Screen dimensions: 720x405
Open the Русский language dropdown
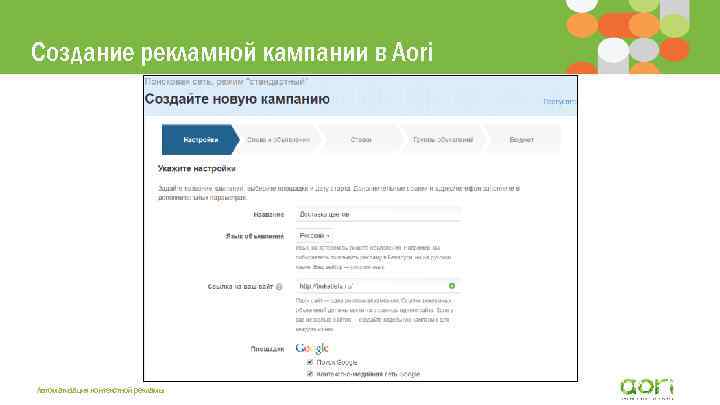tap(315, 236)
